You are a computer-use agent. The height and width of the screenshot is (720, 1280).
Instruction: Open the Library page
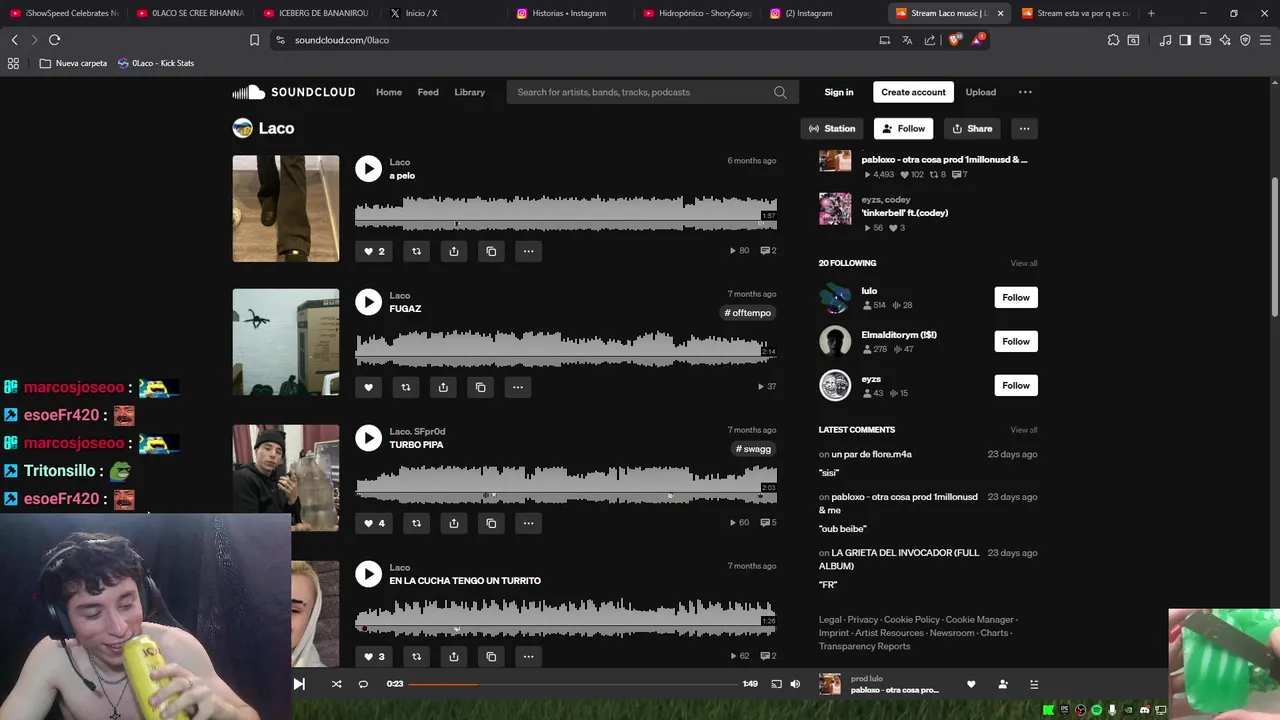pyautogui.click(x=469, y=92)
